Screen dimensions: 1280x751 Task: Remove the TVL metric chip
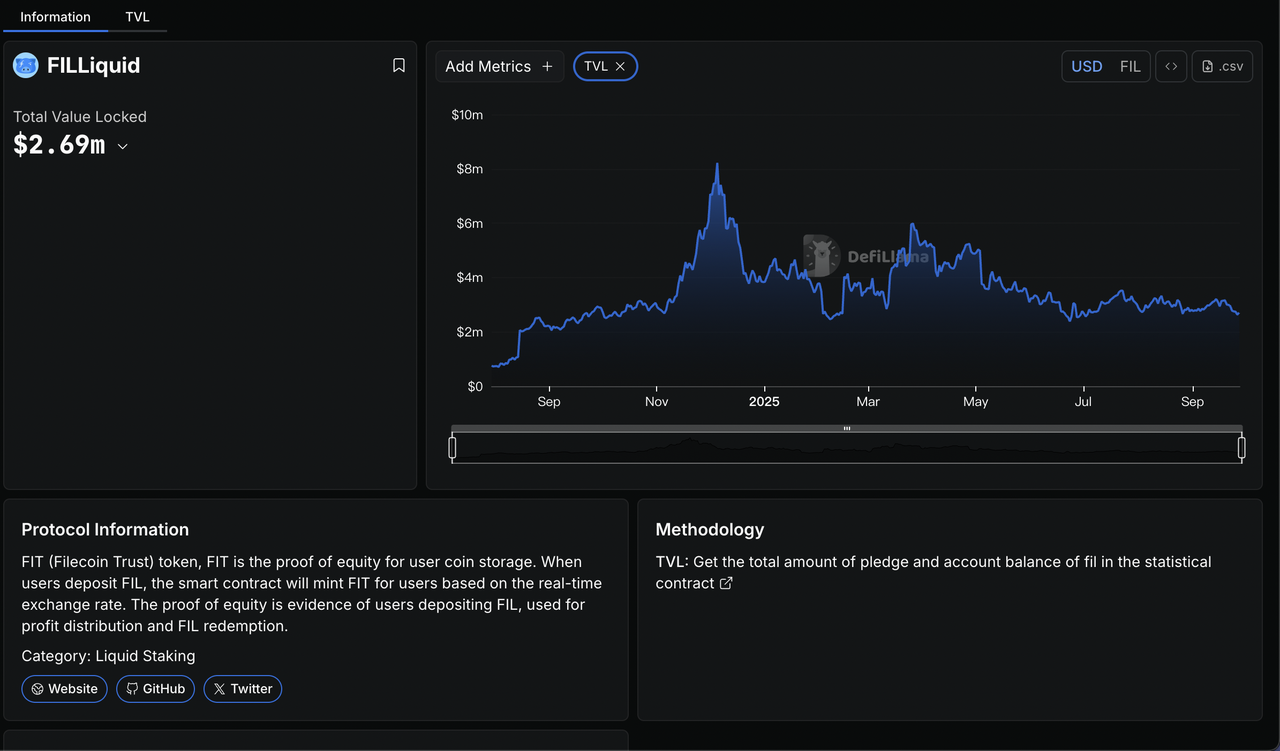(620, 66)
